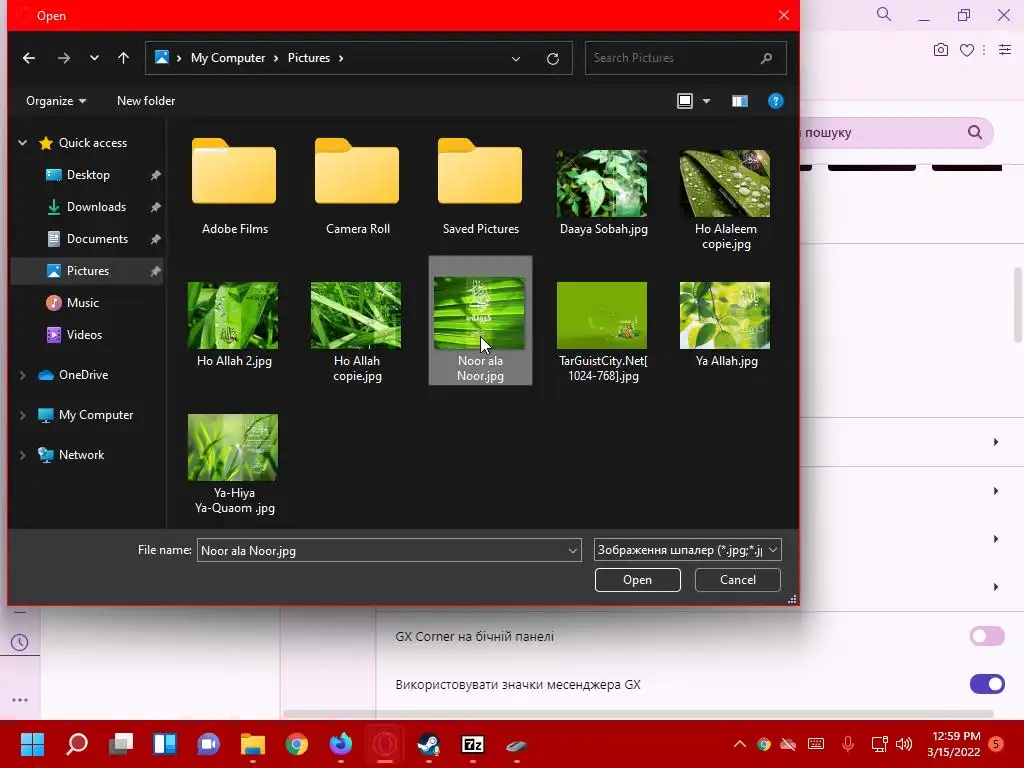Image resolution: width=1024 pixels, height=768 pixels.
Task: Expand the File name dropdown list
Action: (573, 550)
